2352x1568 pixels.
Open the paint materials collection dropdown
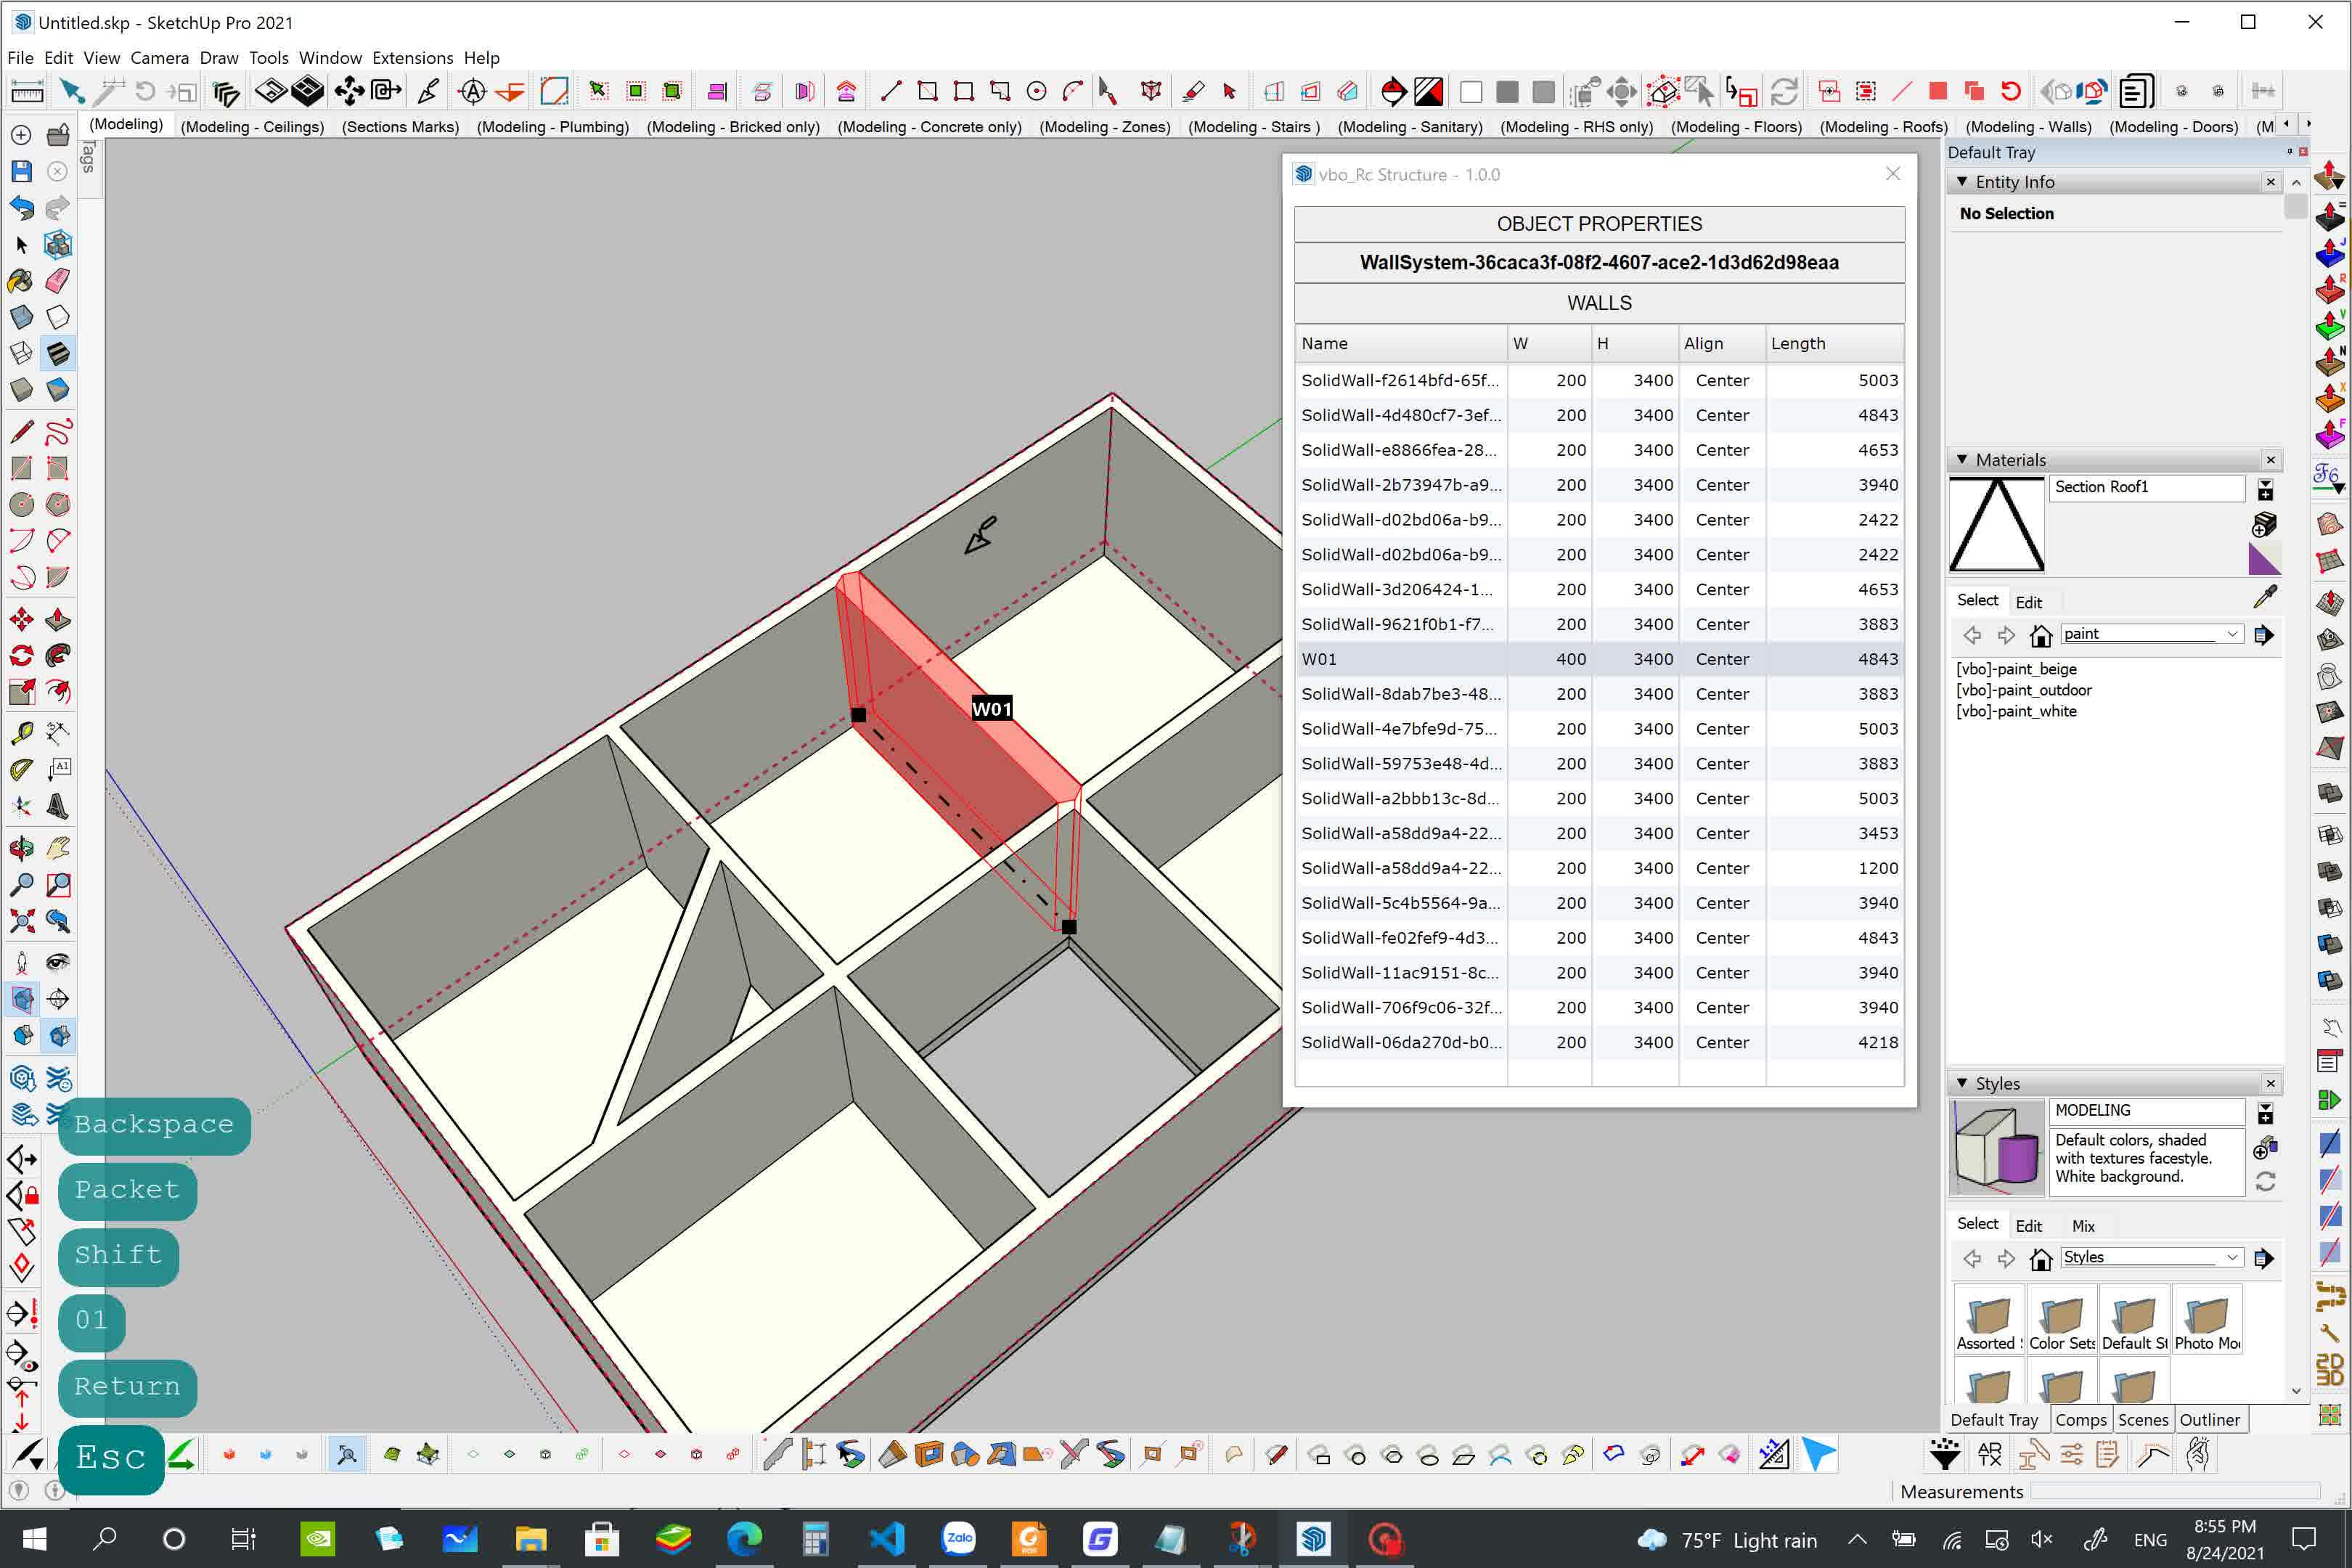(2232, 634)
